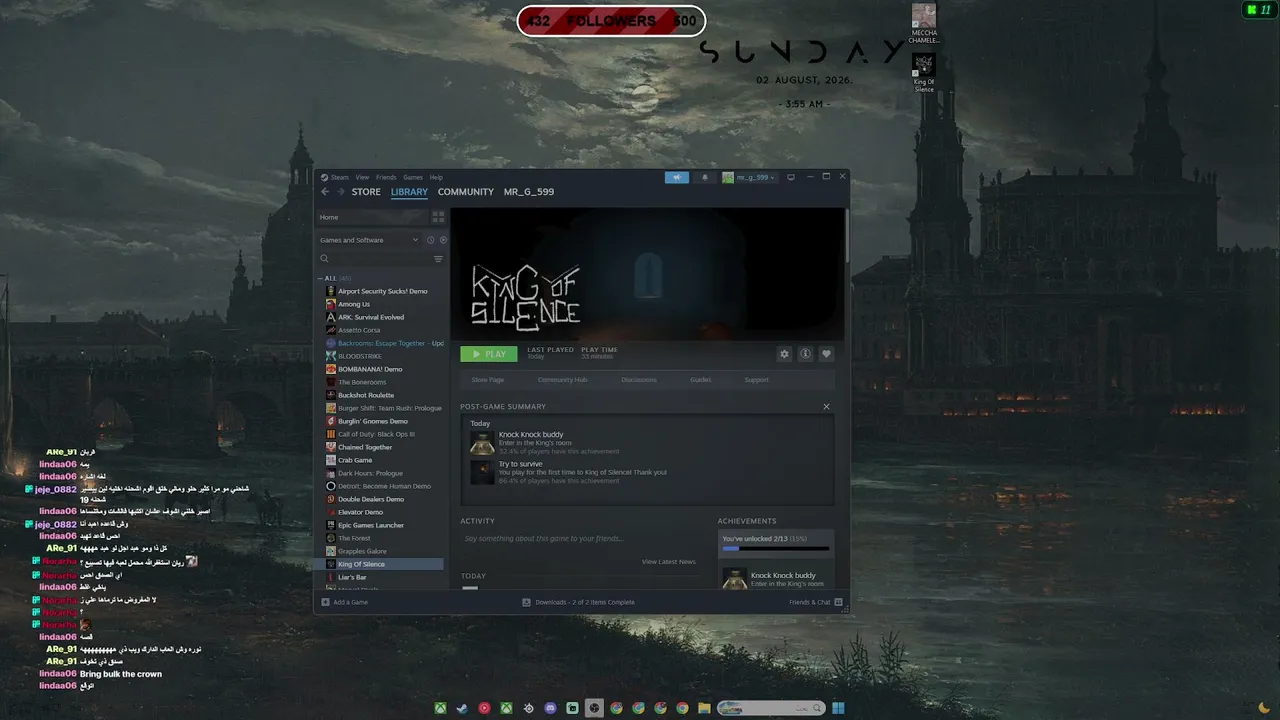The image size is (1280, 720).
Task: Open the game info icon
Action: (805, 354)
